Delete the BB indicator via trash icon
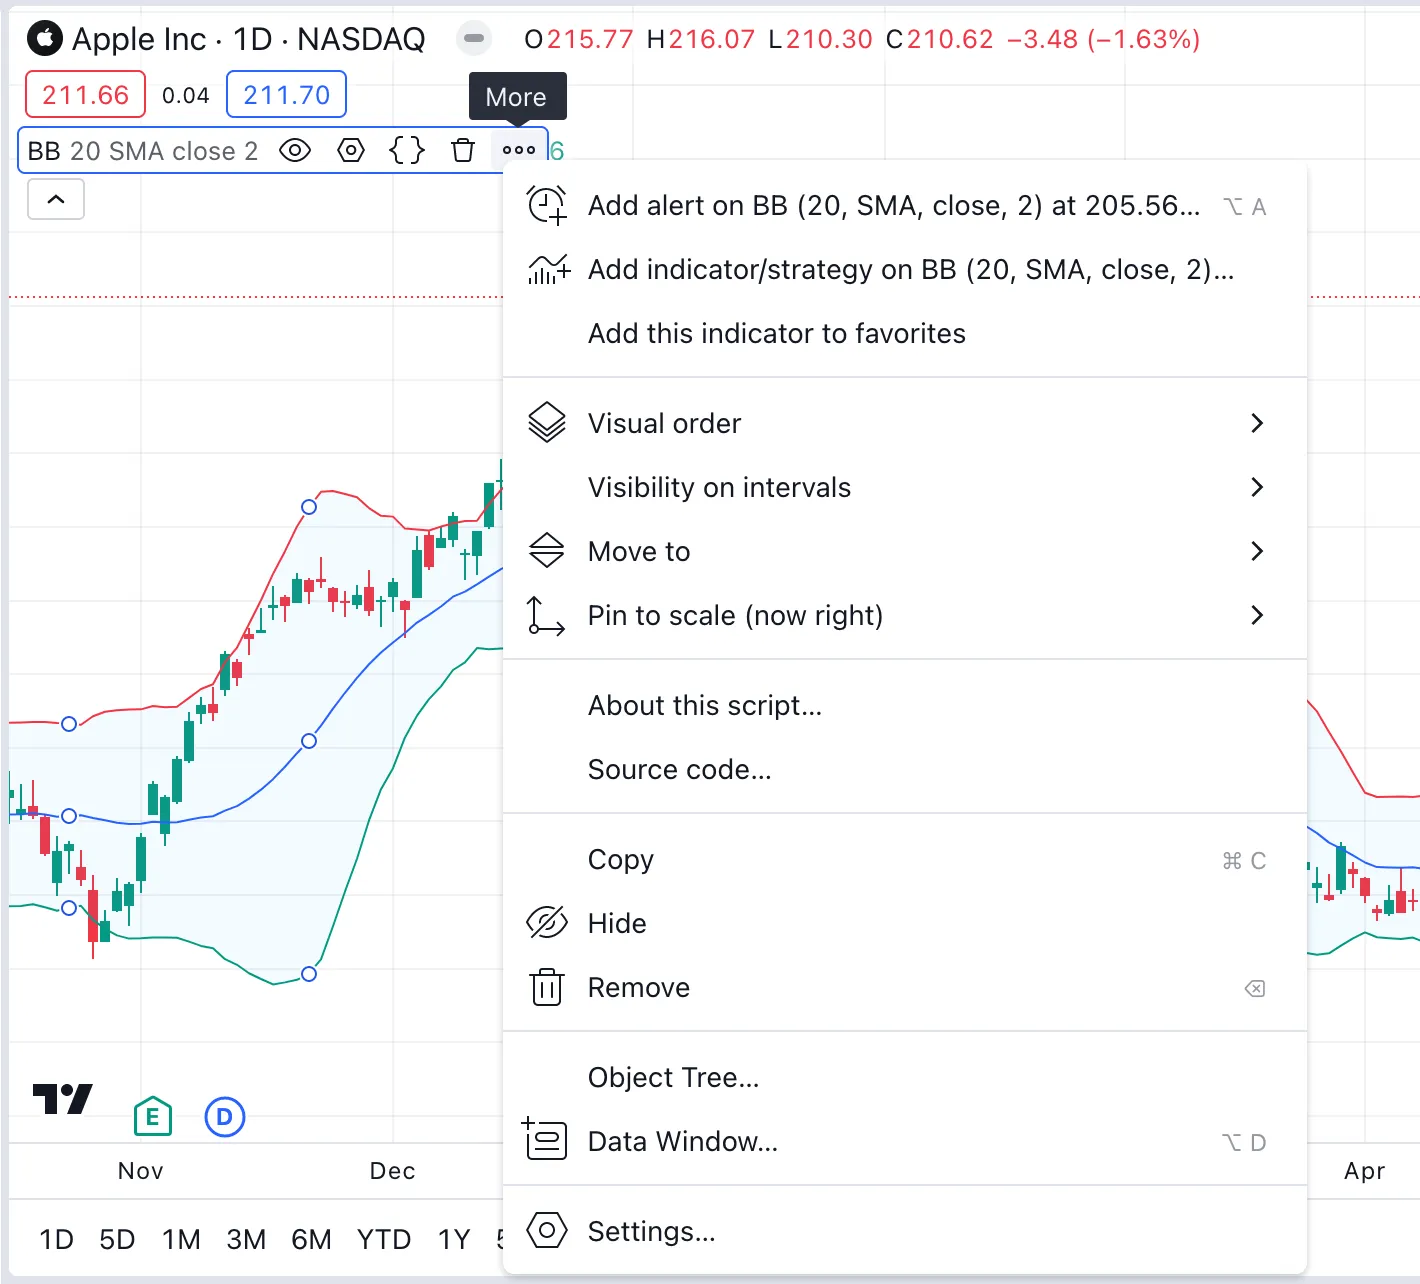 coord(463,151)
